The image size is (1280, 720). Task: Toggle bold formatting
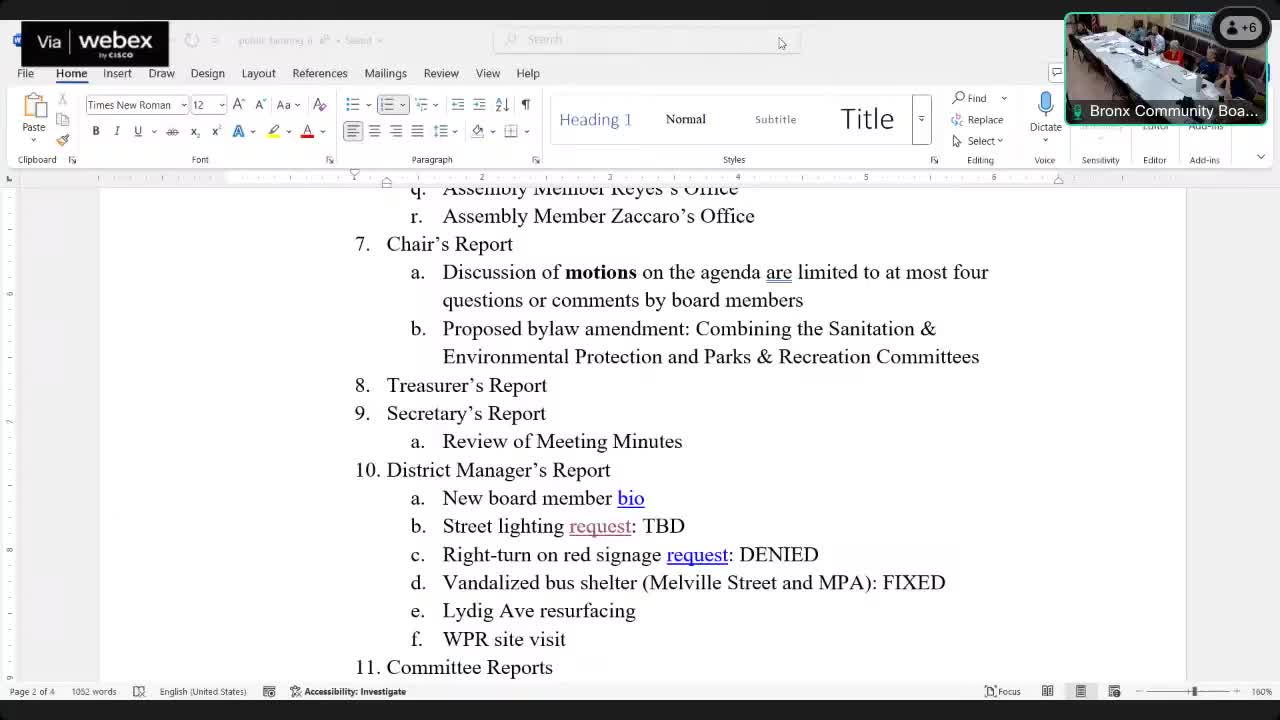[96, 131]
